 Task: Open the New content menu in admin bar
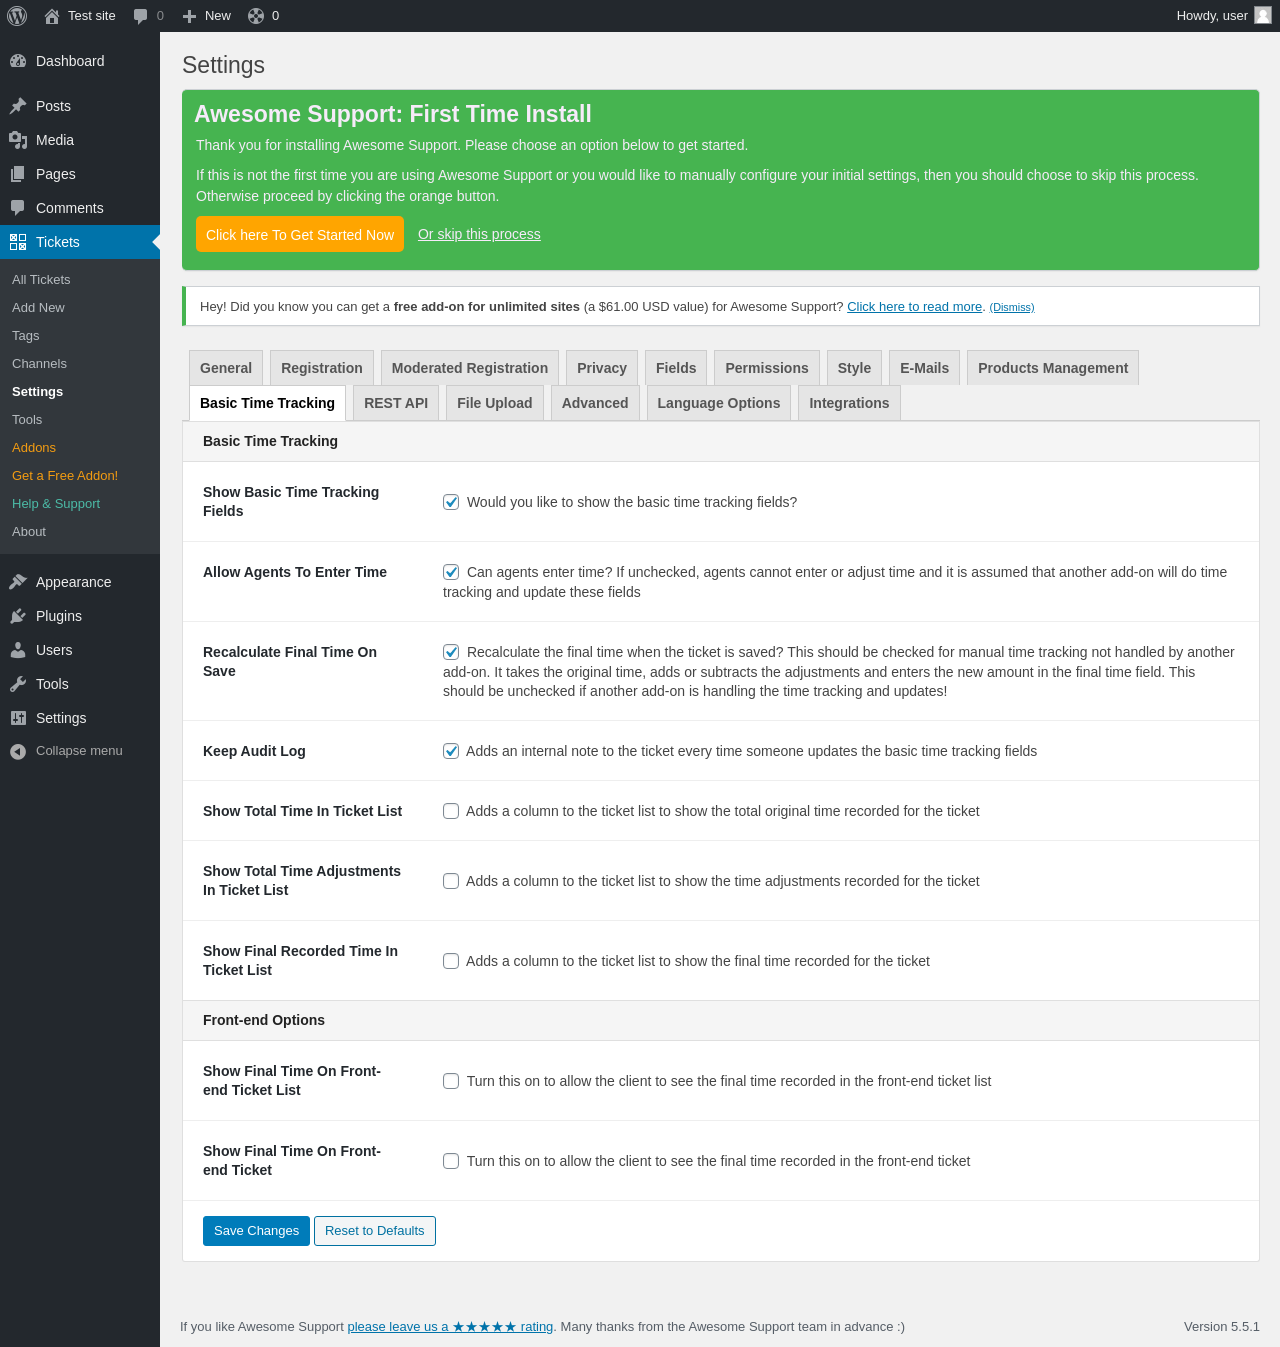pos(207,16)
